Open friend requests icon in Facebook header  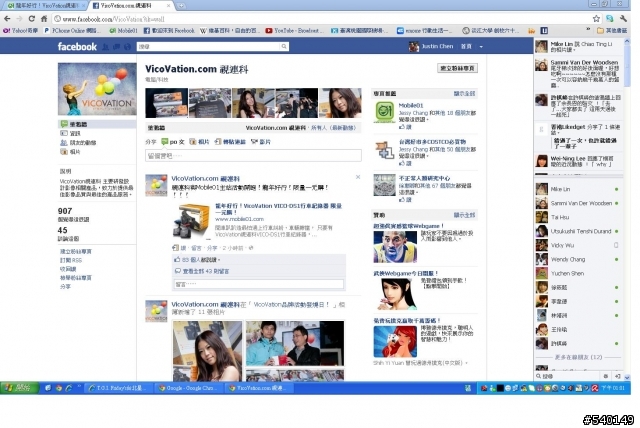pyautogui.click(x=106, y=47)
